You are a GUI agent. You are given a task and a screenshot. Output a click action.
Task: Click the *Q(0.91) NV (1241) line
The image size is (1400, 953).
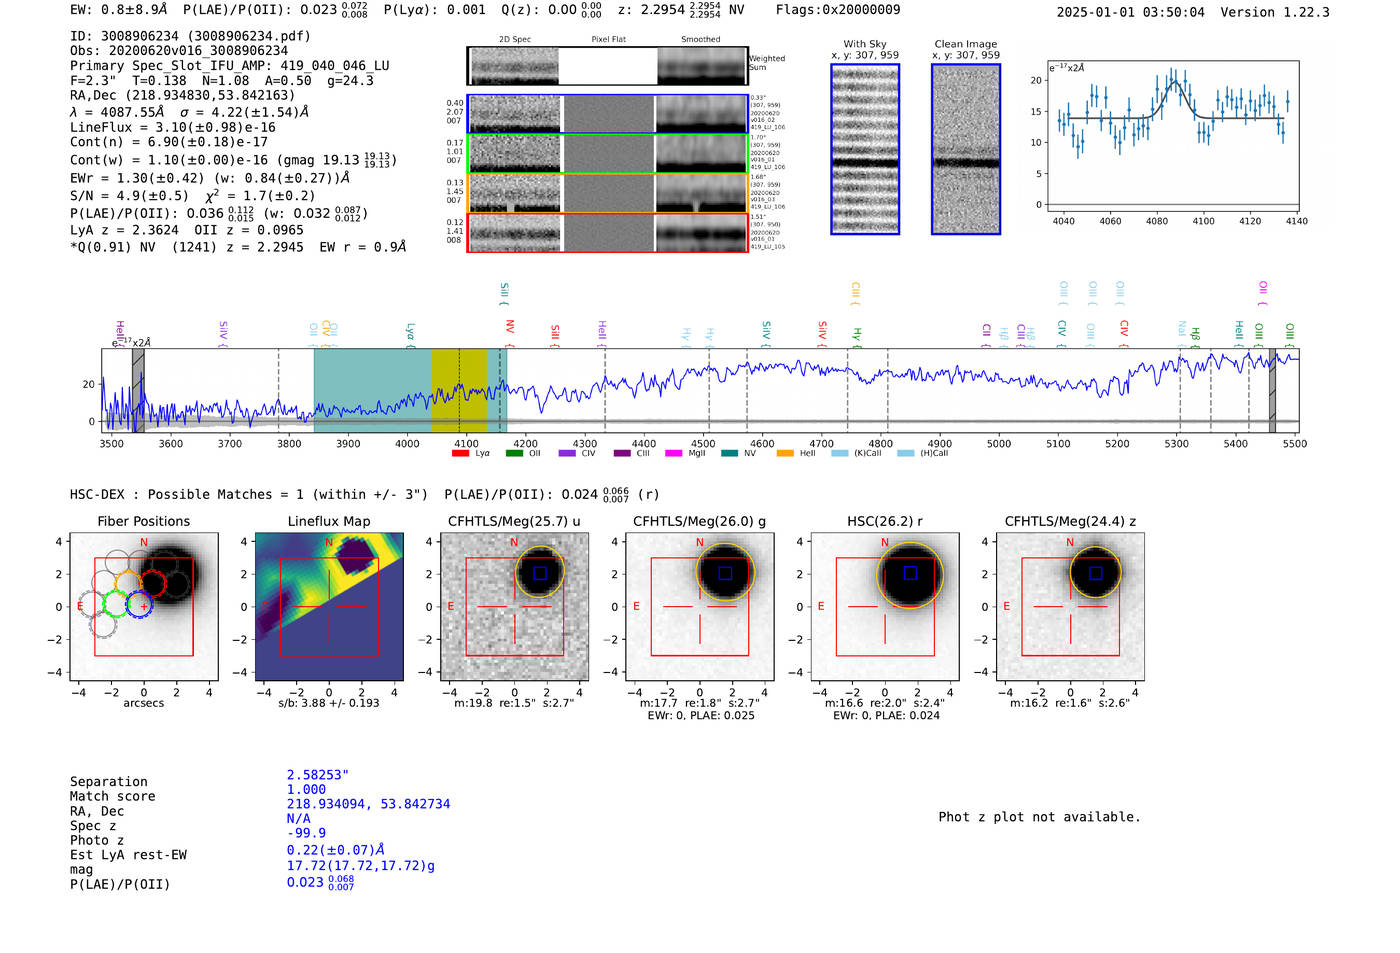coord(238,247)
